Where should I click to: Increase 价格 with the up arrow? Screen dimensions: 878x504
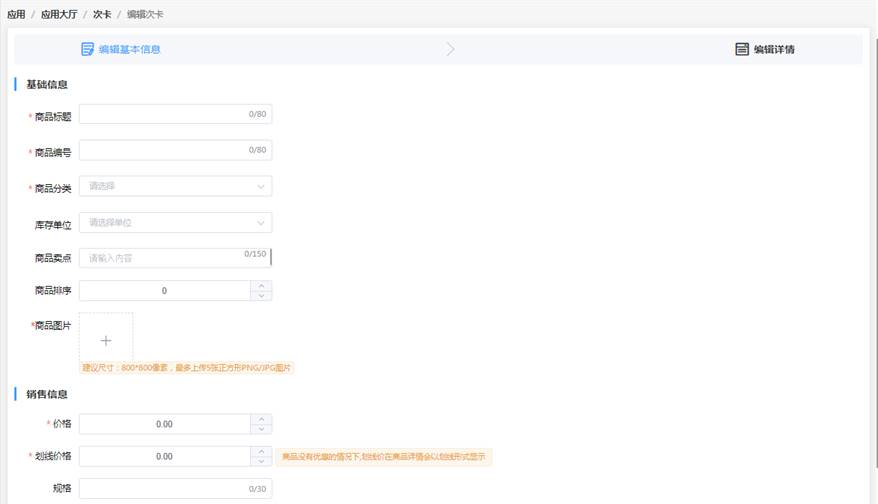click(261, 419)
